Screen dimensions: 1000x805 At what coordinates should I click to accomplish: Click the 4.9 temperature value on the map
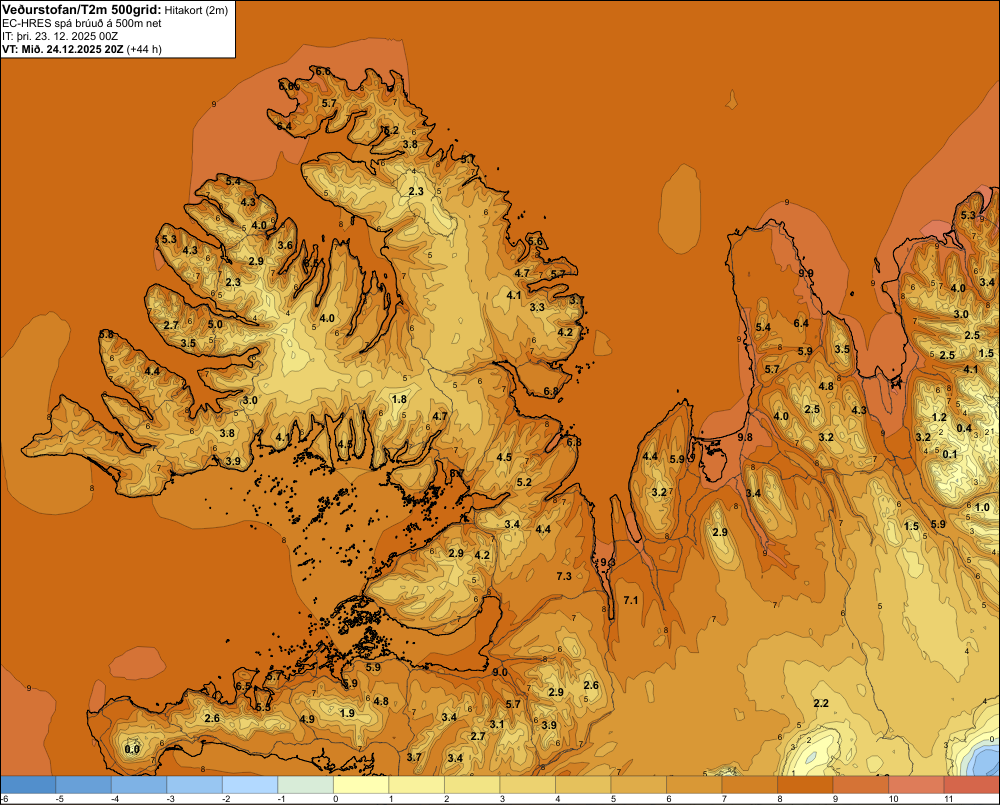point(307,719)
